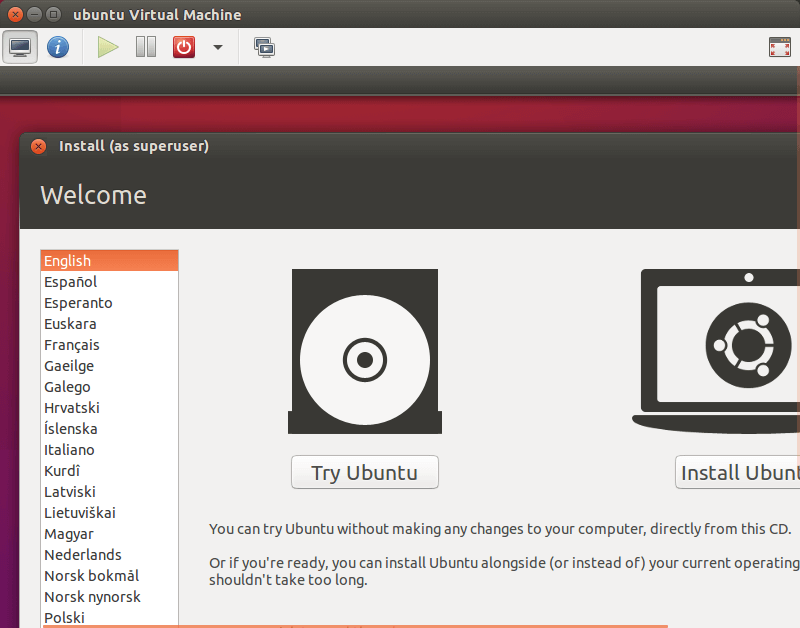Choose Français in the language list
This screenshot has width=800, height=628.
point(72,345)
